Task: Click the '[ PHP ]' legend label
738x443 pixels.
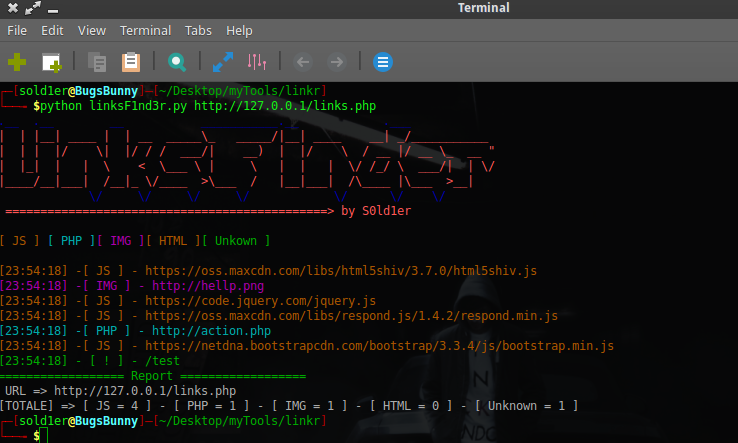Action: [71, 241]
